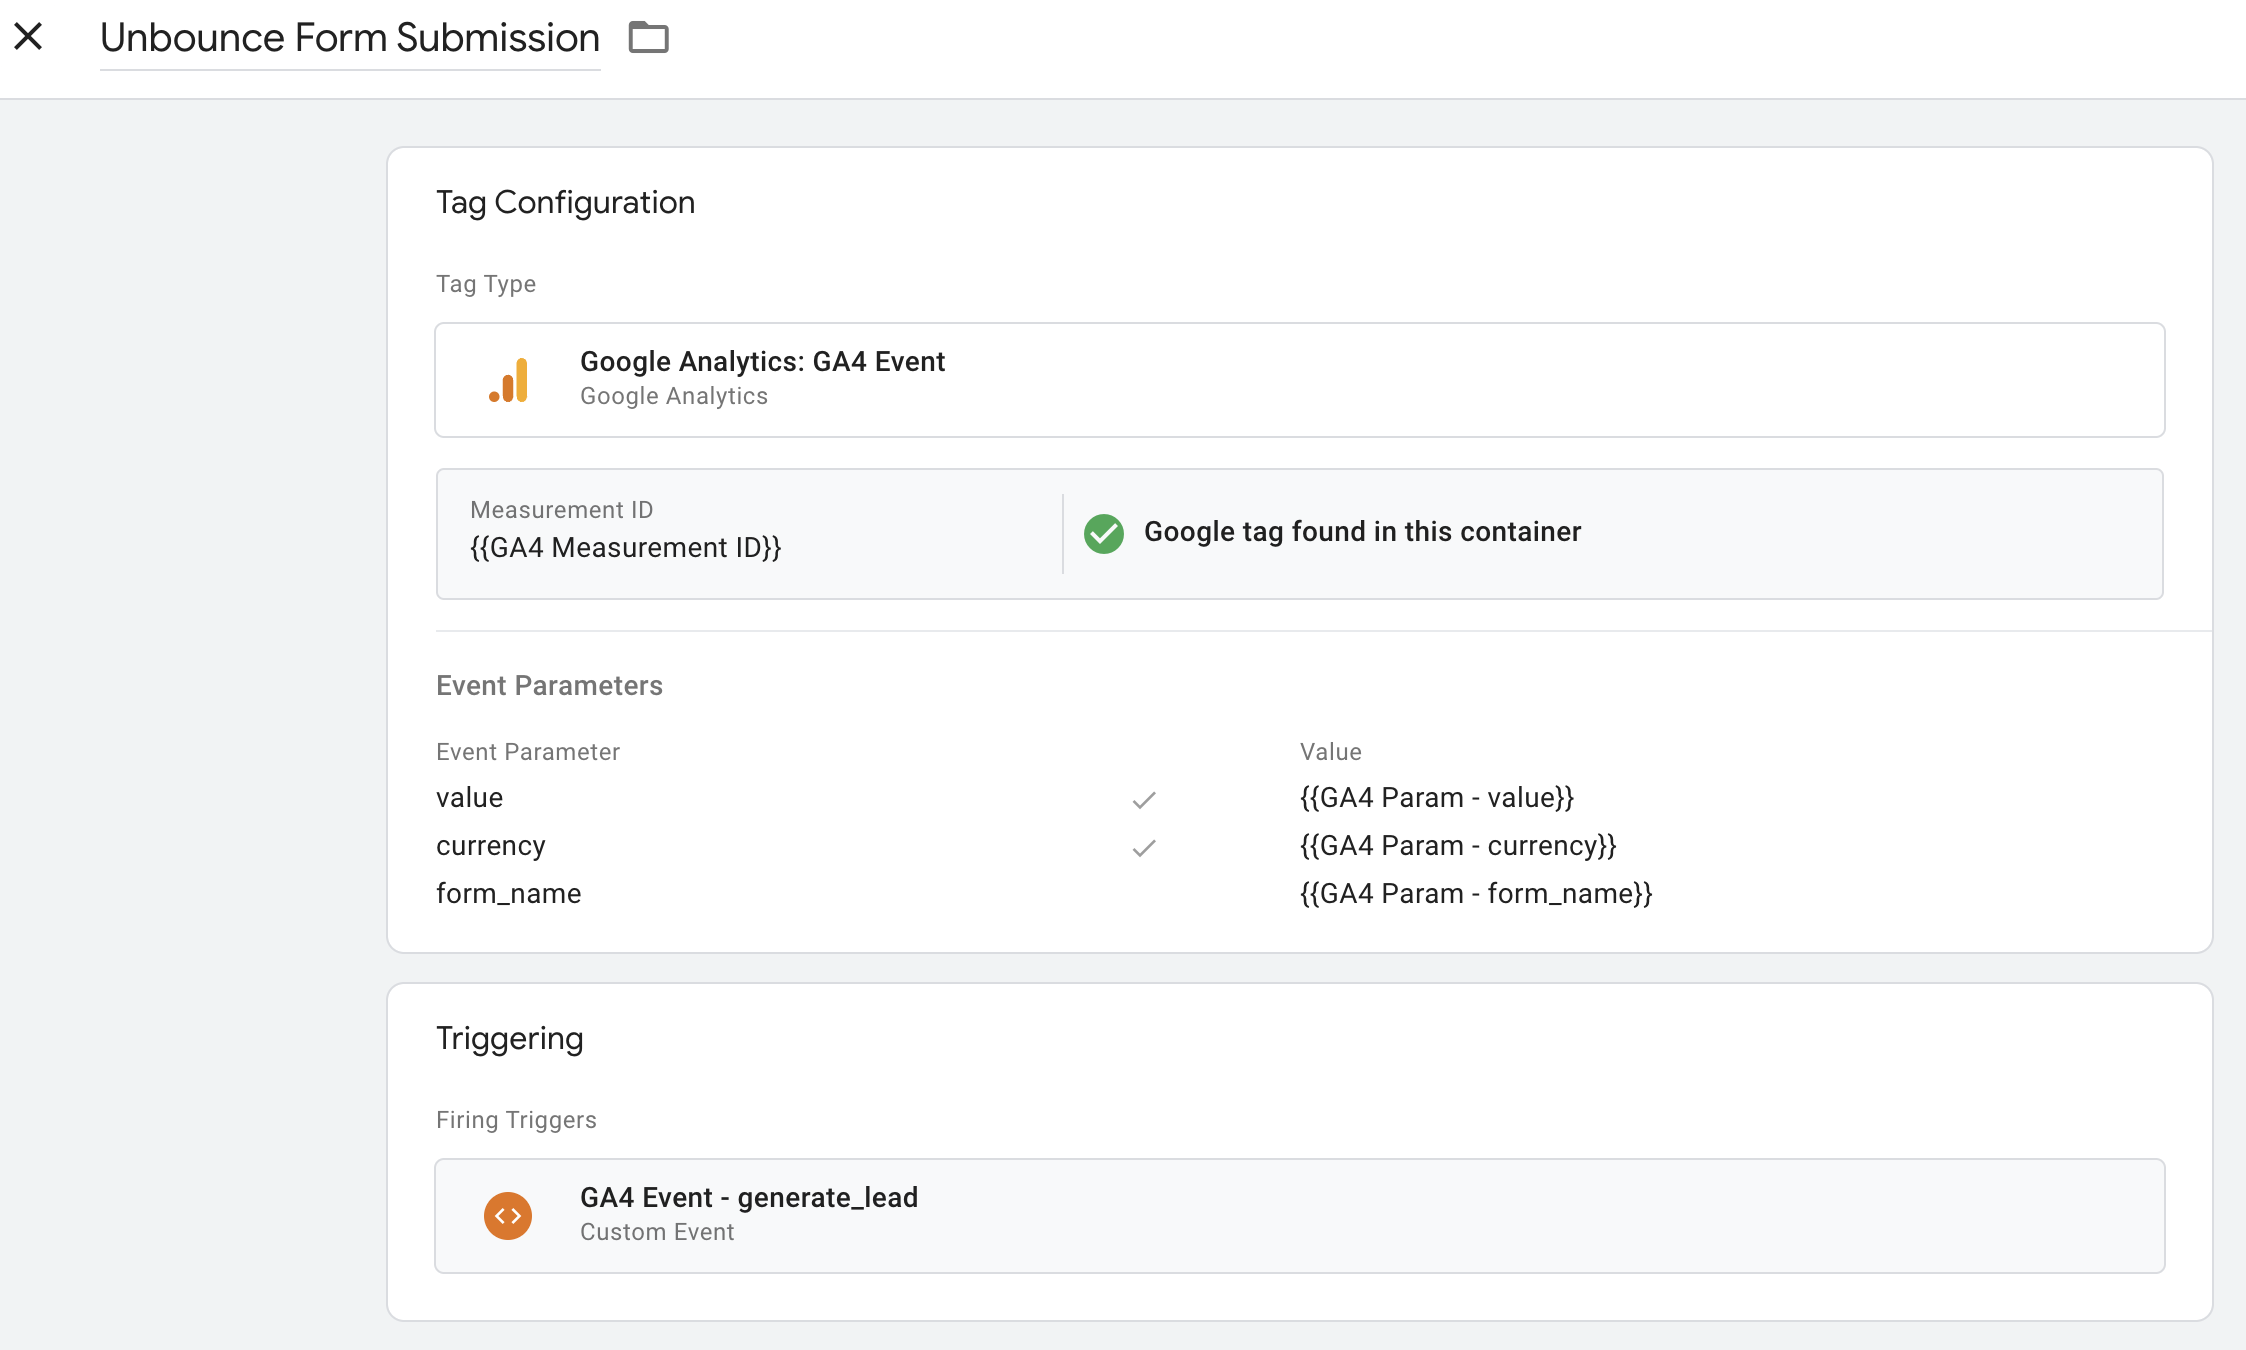Open the Google Analytics: GA4 Event tag type

pos(762,362)
